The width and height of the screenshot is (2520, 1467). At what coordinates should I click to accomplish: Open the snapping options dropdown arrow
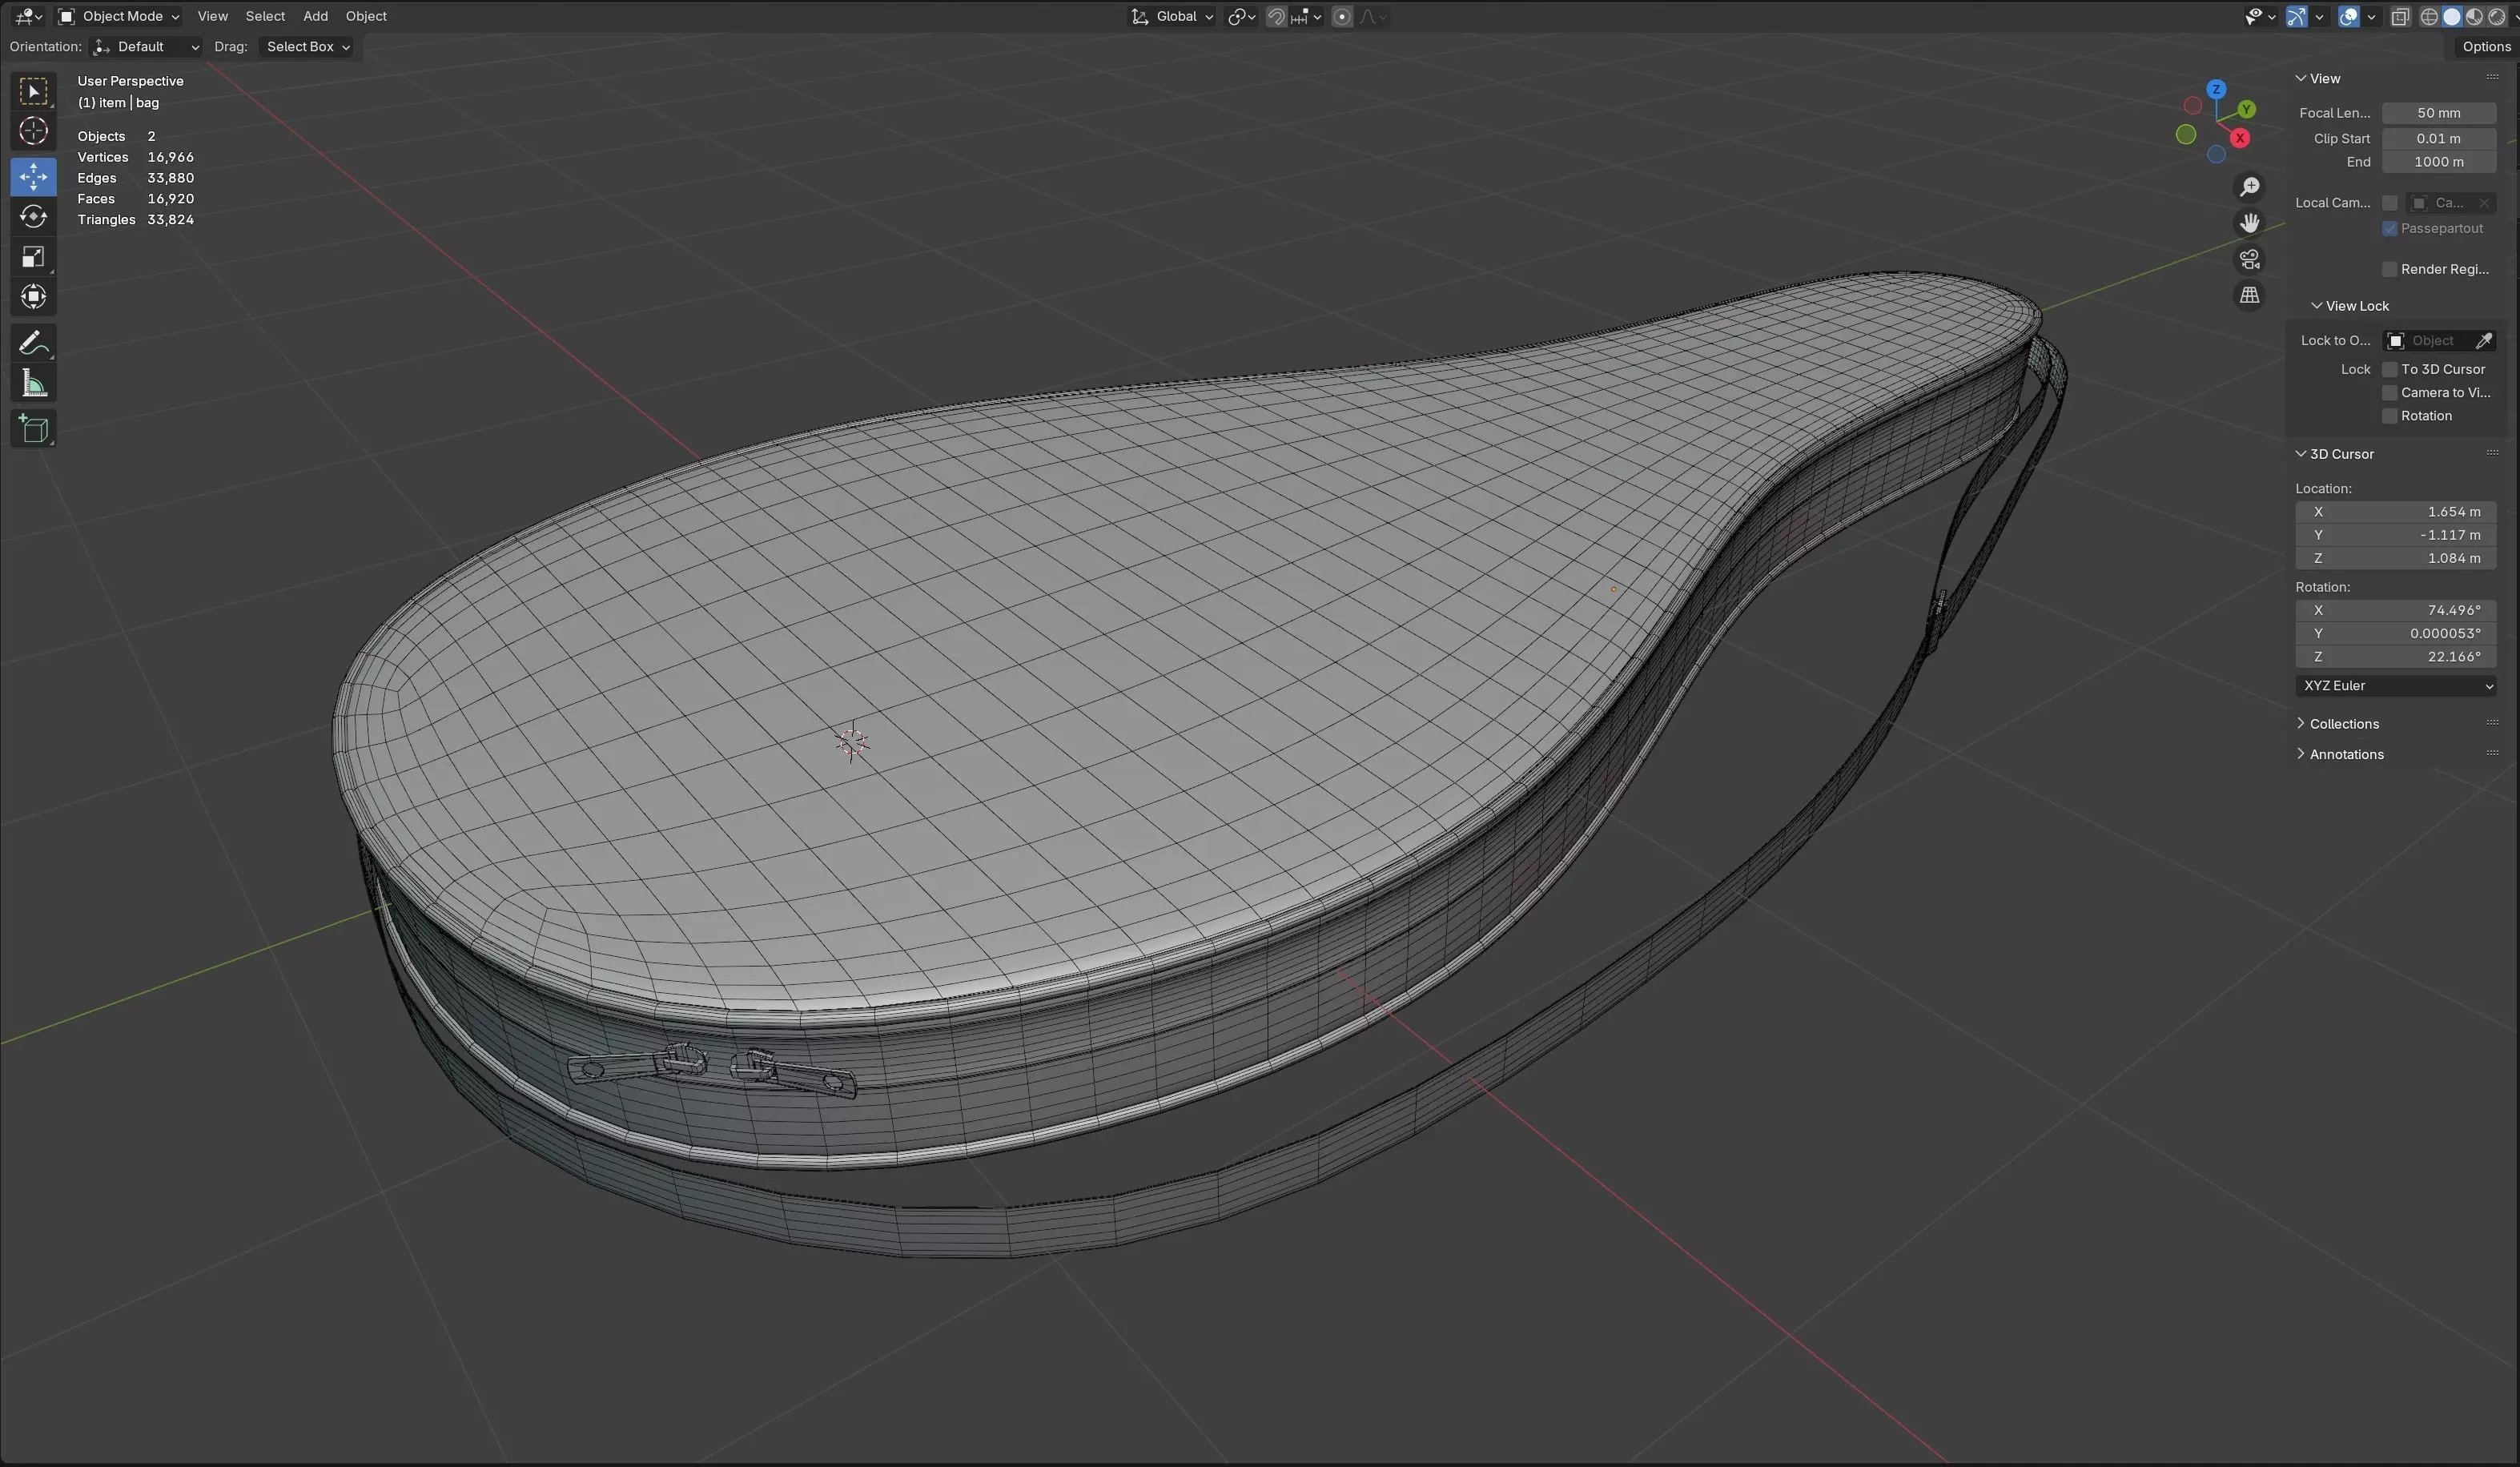coord(1306,16)
